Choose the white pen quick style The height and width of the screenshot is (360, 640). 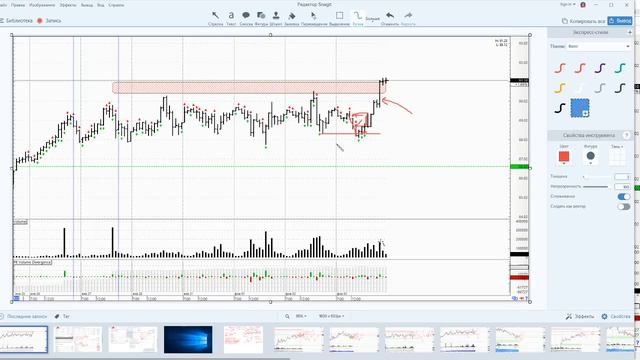pos(580,88)
